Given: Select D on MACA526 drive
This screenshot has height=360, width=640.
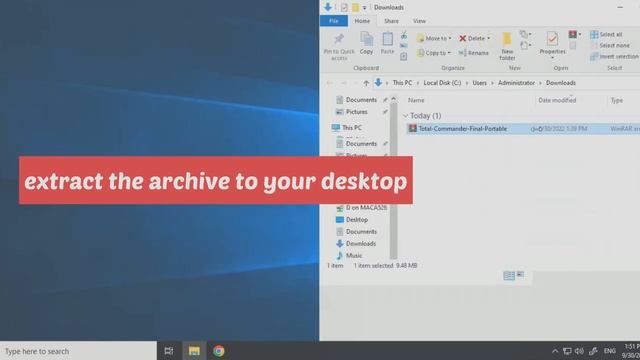Looking at the screenshot, I should (x=361, y=208).
